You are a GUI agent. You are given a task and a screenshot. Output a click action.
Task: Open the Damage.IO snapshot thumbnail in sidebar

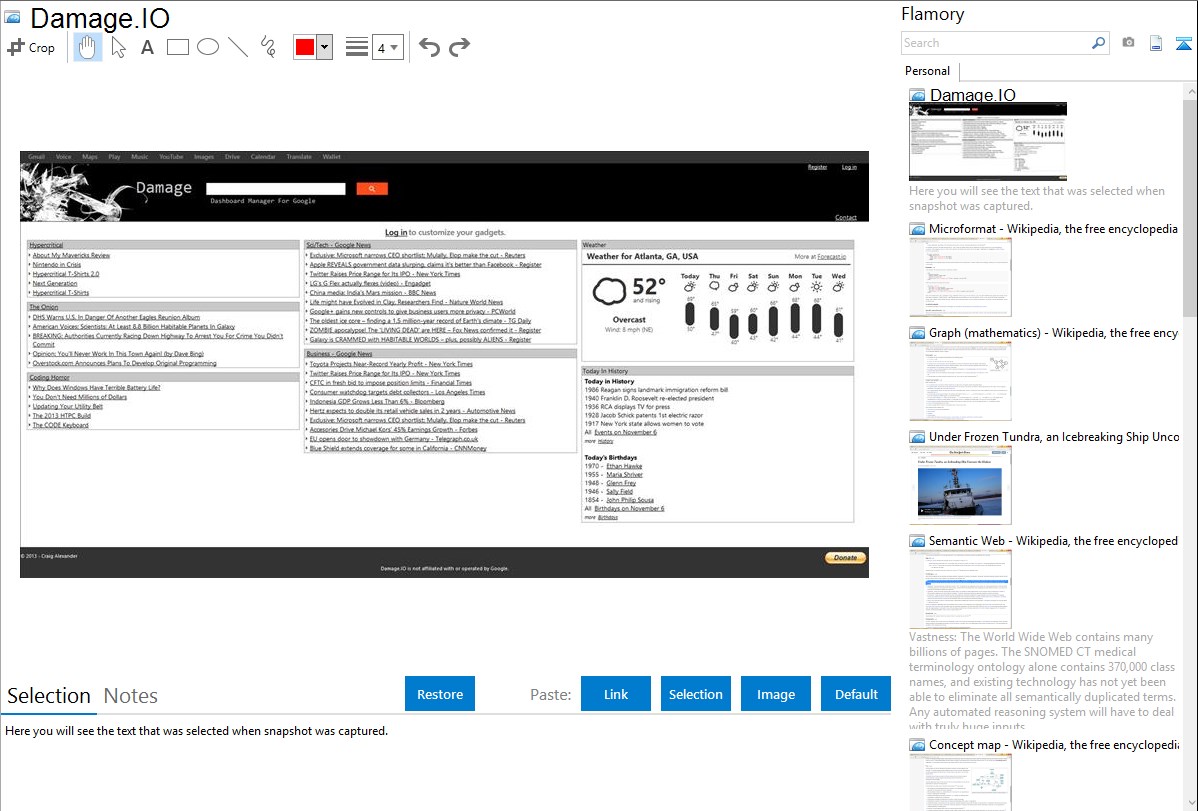click(x=988, y=141)
